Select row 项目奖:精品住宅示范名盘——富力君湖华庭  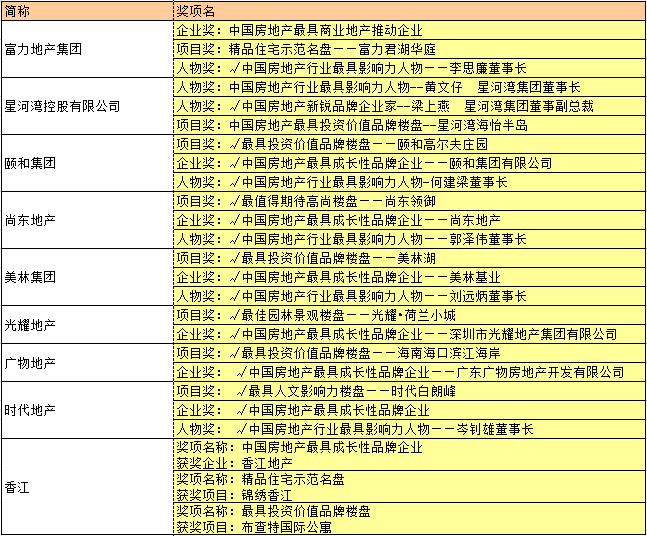[x=409, y=50]
